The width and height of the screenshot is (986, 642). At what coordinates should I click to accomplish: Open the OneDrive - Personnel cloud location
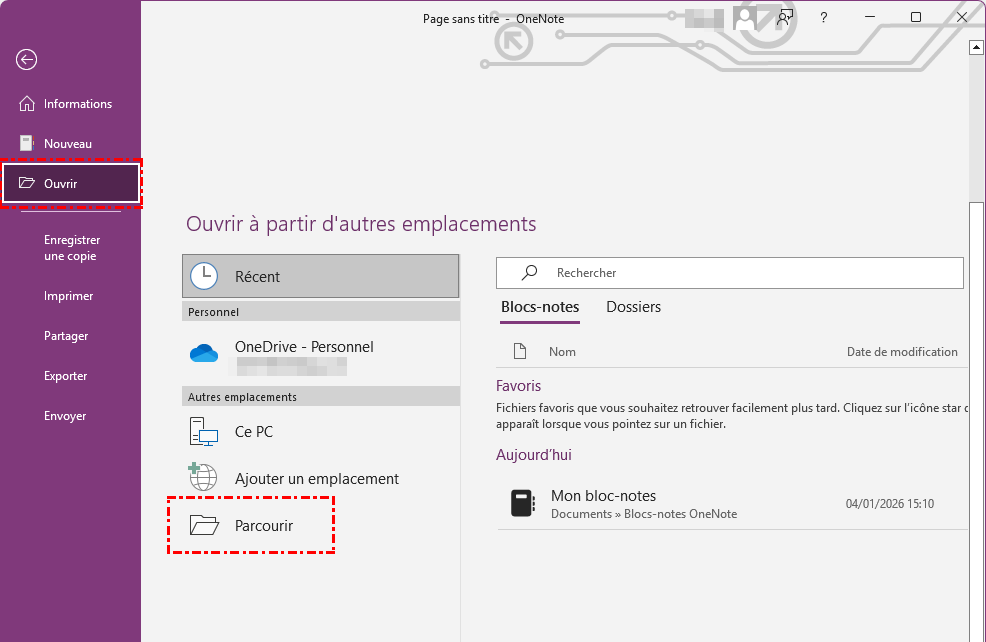[204, 353]
